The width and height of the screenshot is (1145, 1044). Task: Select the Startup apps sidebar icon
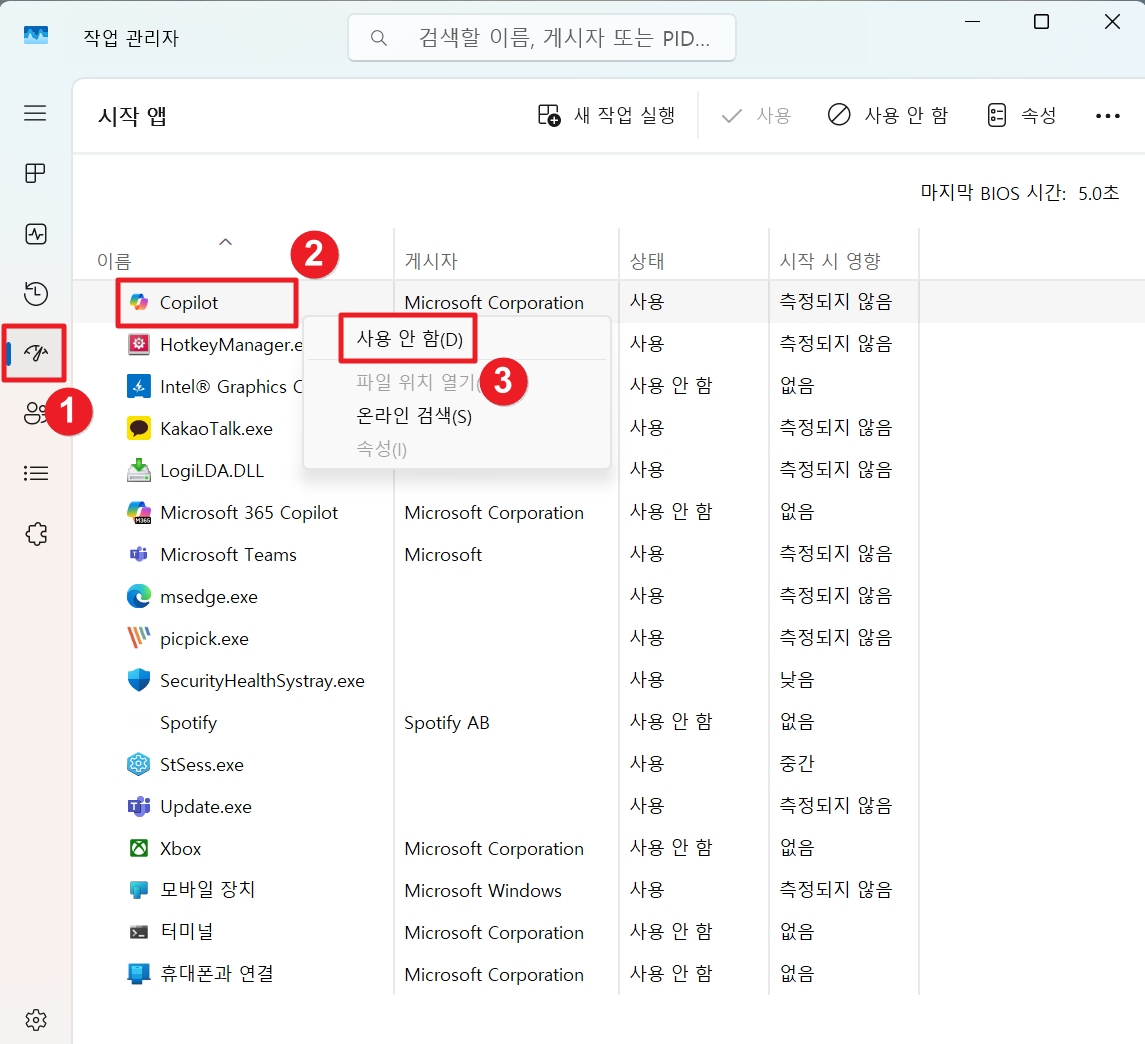(35, 353)
